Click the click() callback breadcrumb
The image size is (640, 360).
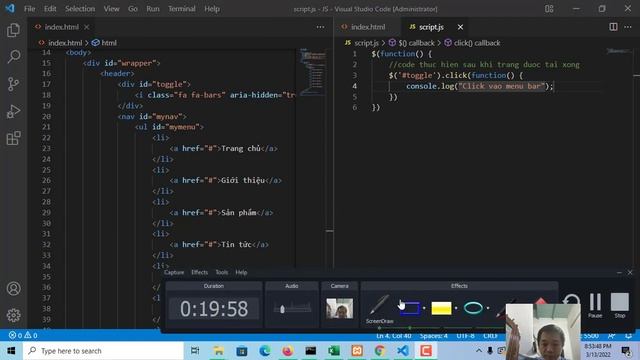point(472,43)
